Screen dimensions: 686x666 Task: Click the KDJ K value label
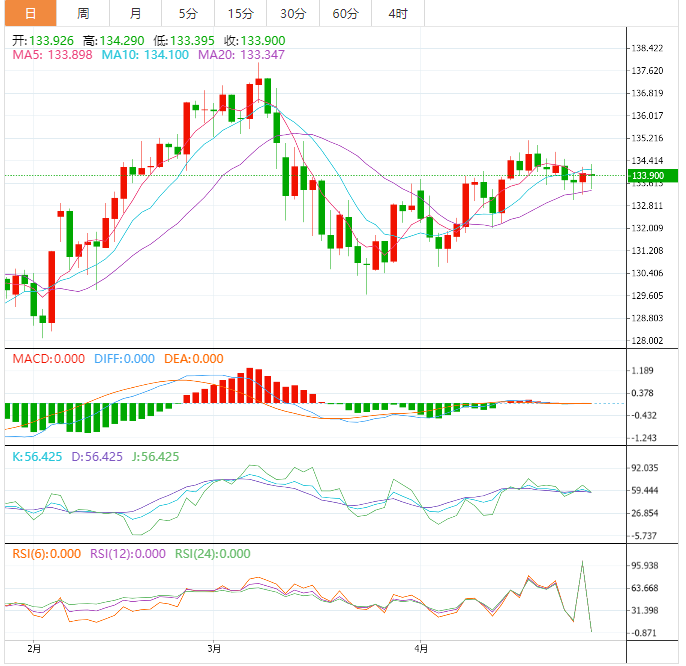tap(38, 457)
